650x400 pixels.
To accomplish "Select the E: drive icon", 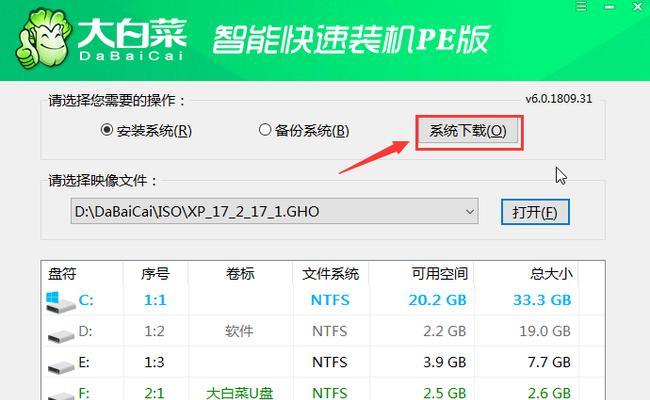I will [x=61, y=366].
